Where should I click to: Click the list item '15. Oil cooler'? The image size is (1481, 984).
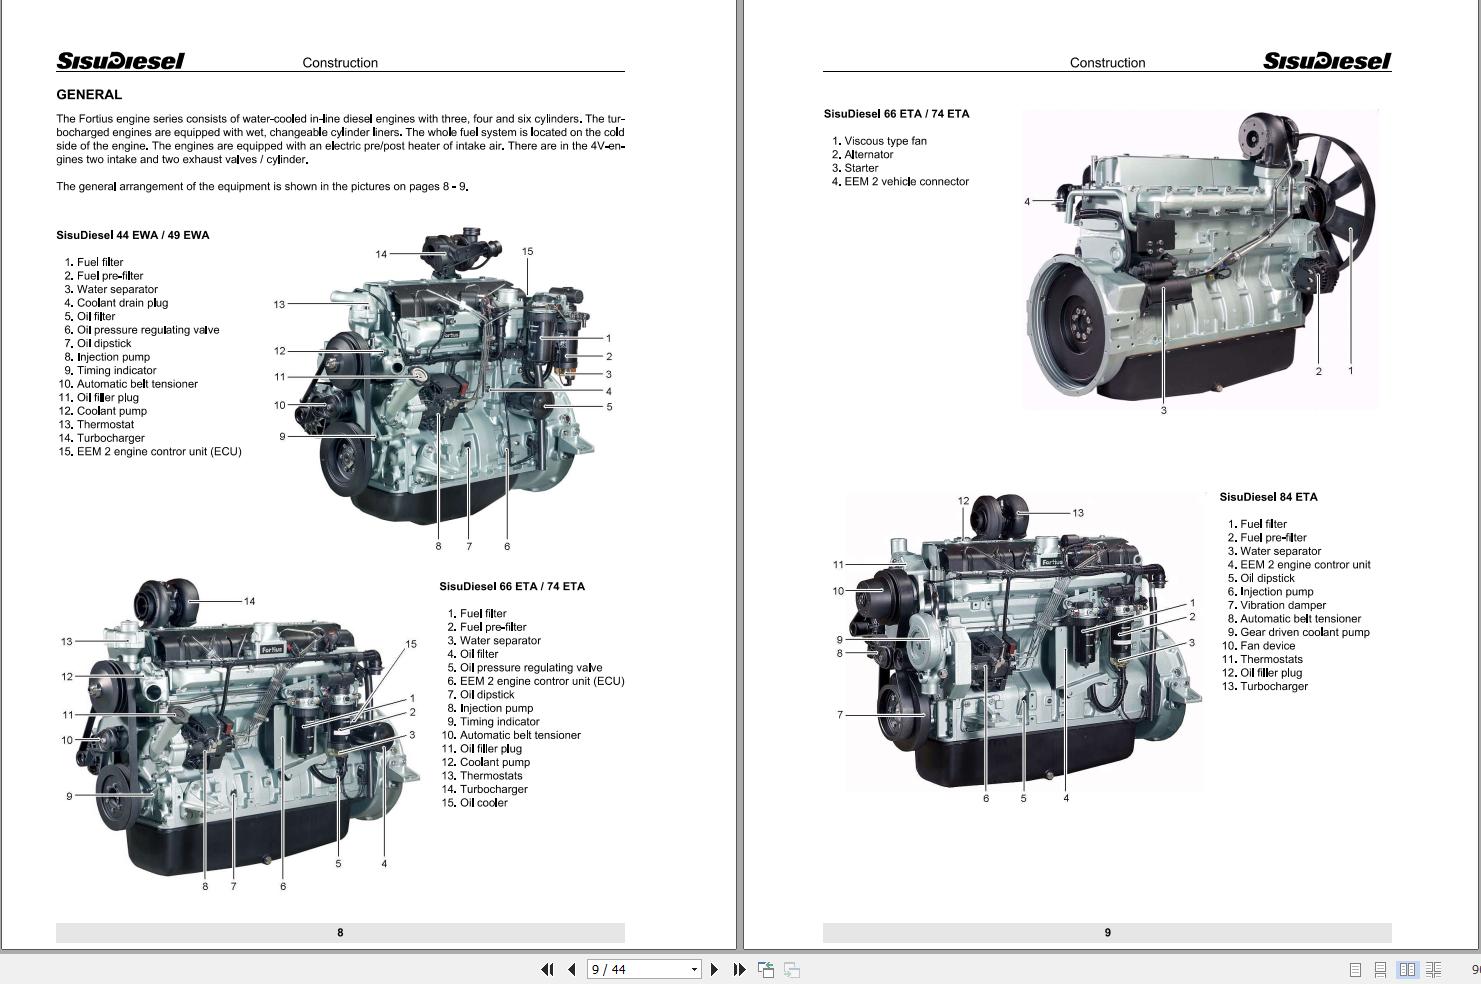click(x=474, y=802)
